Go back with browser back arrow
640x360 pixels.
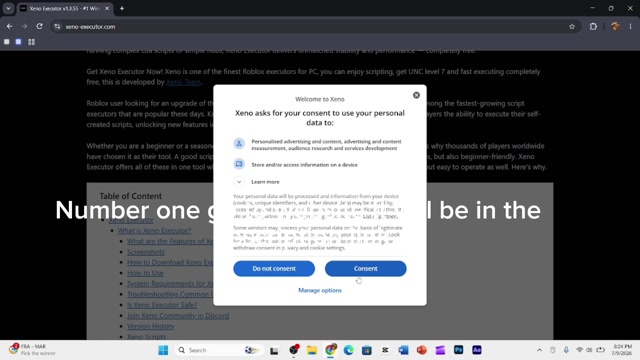[x=9, y=26]
